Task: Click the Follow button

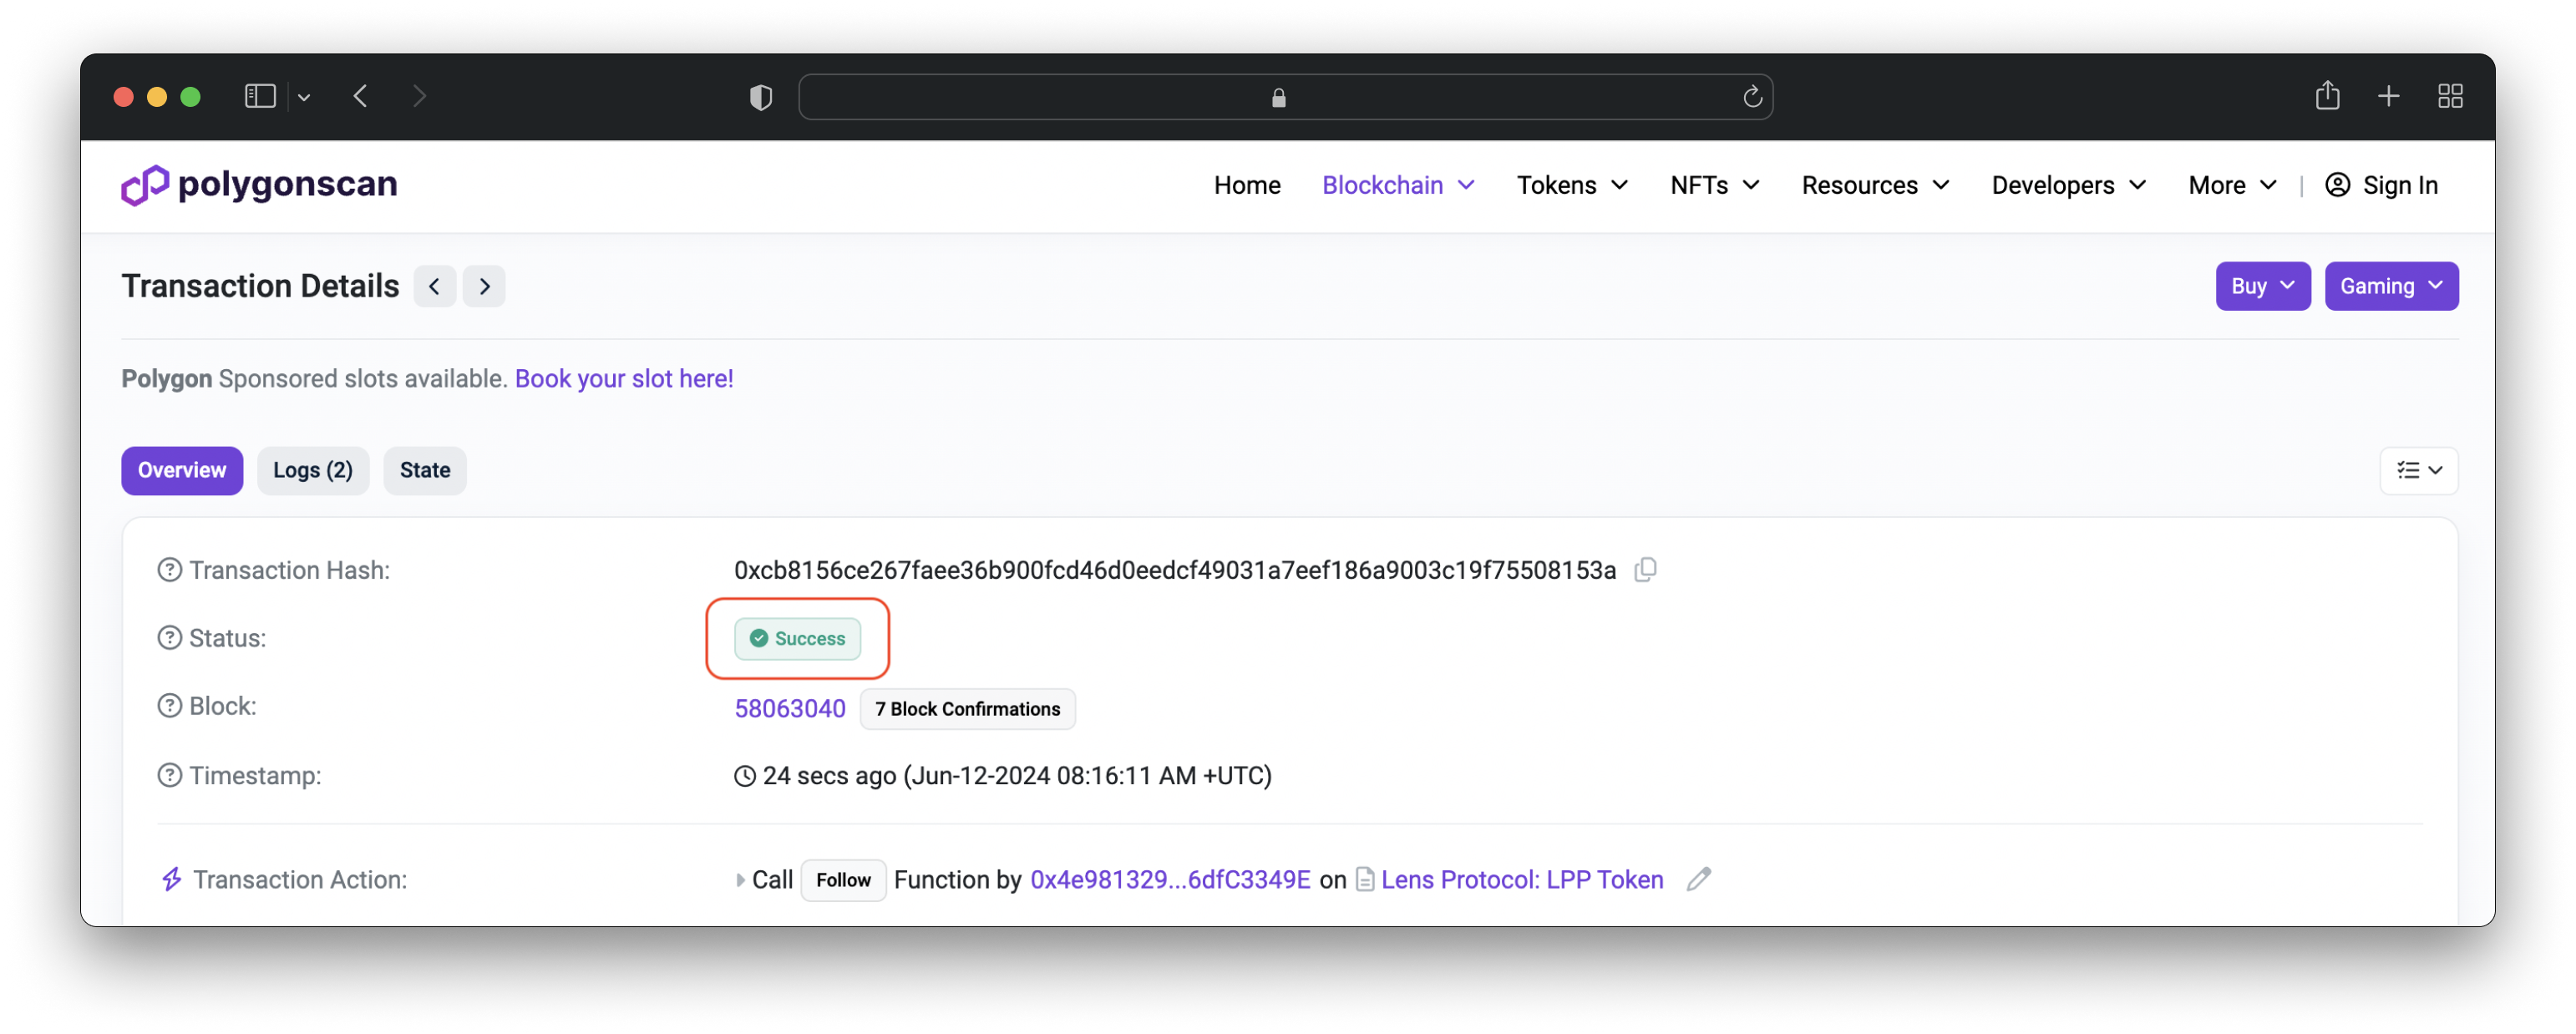Action: [843, 880]
